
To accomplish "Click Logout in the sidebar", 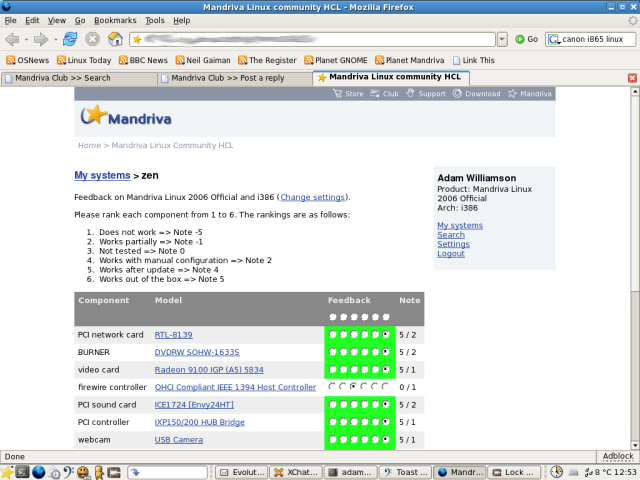I will (x=451, y=253).
